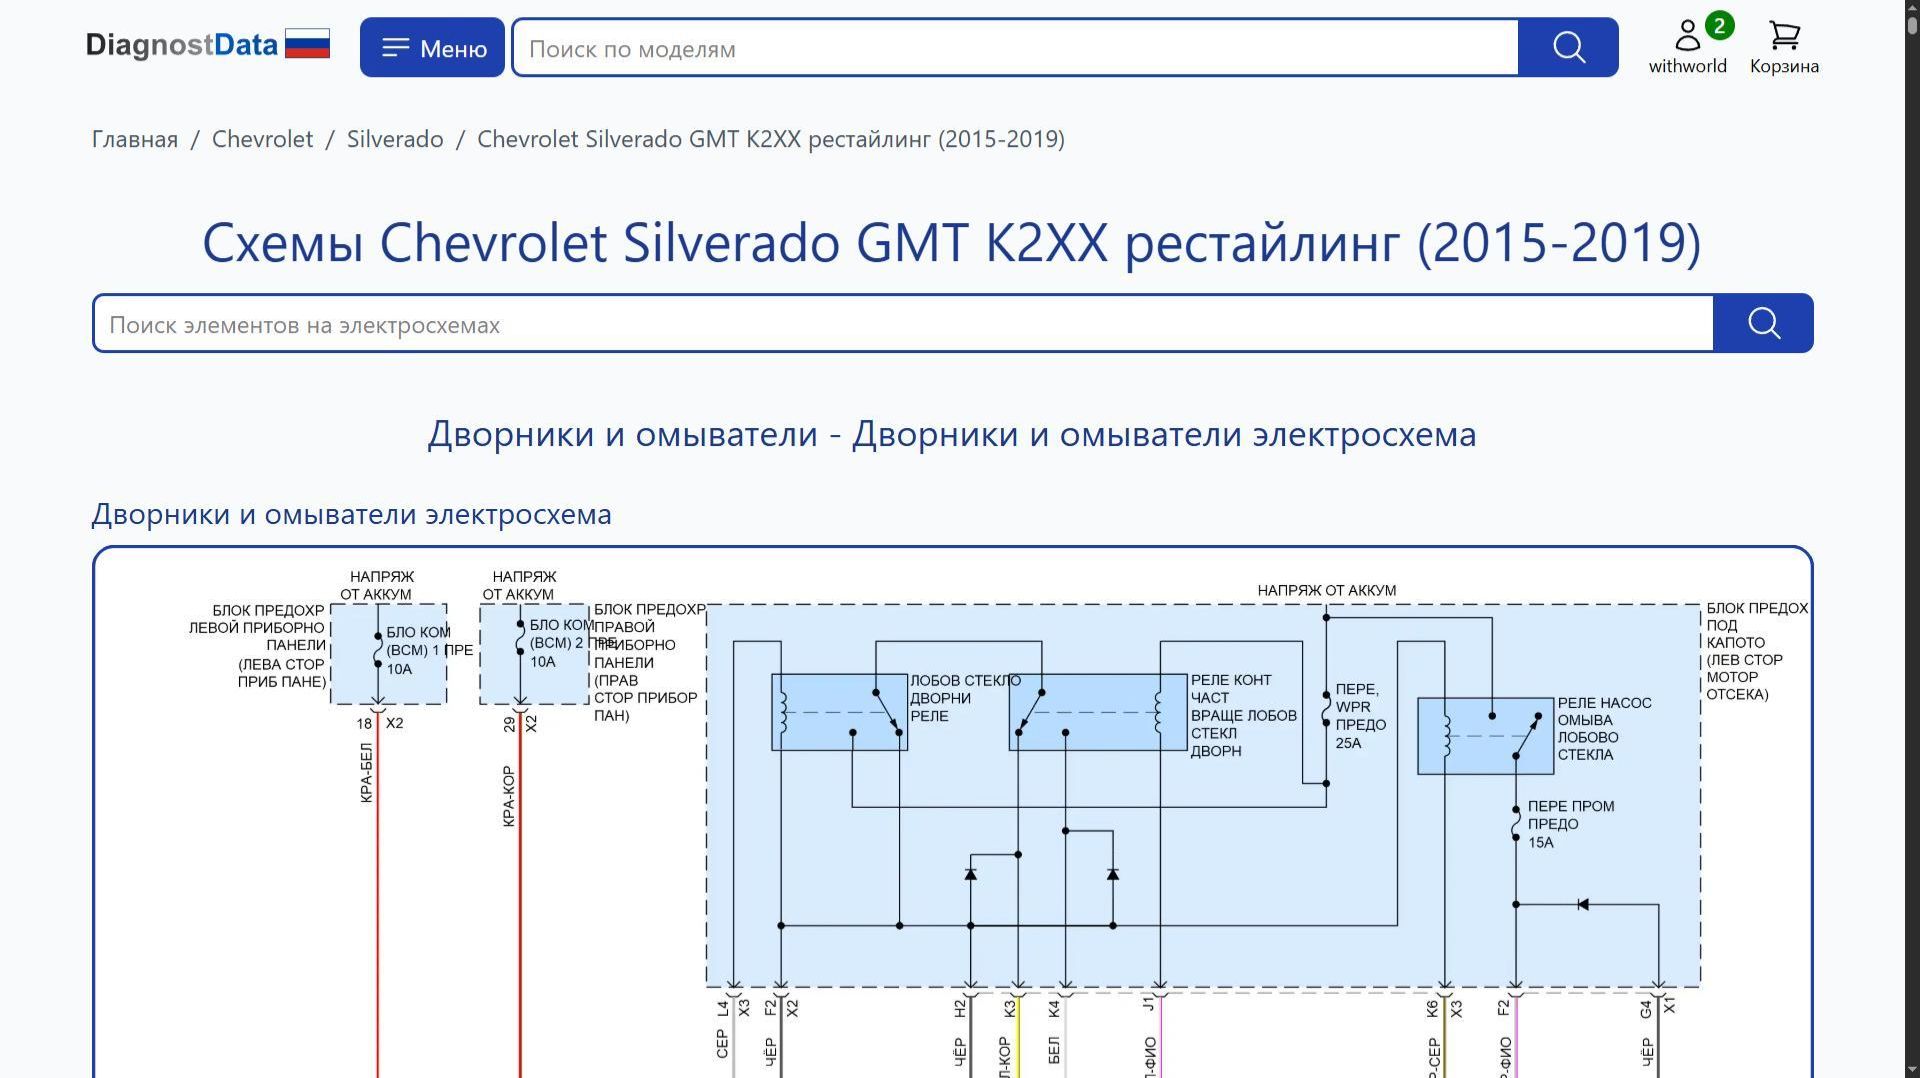The height and width of the screenshot is (1078, 1920).
Task: Focus the Поиск по моделям search field
Action: click(x=1015, y=47)
